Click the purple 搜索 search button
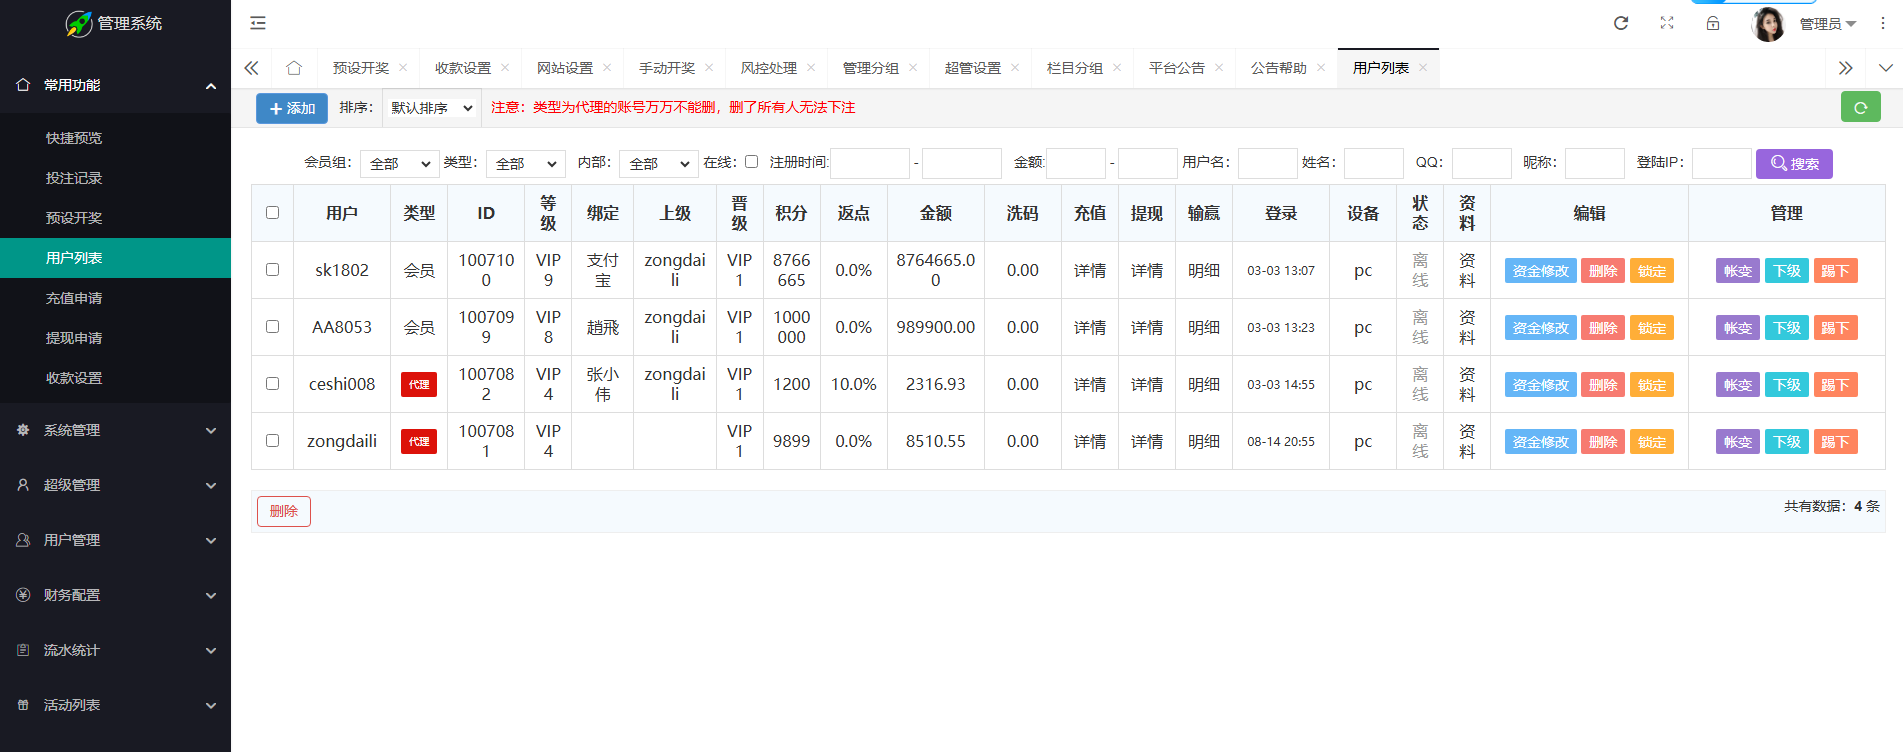Image resolution: width=1903 pixels, height=752 pixels. [1794, 164]
